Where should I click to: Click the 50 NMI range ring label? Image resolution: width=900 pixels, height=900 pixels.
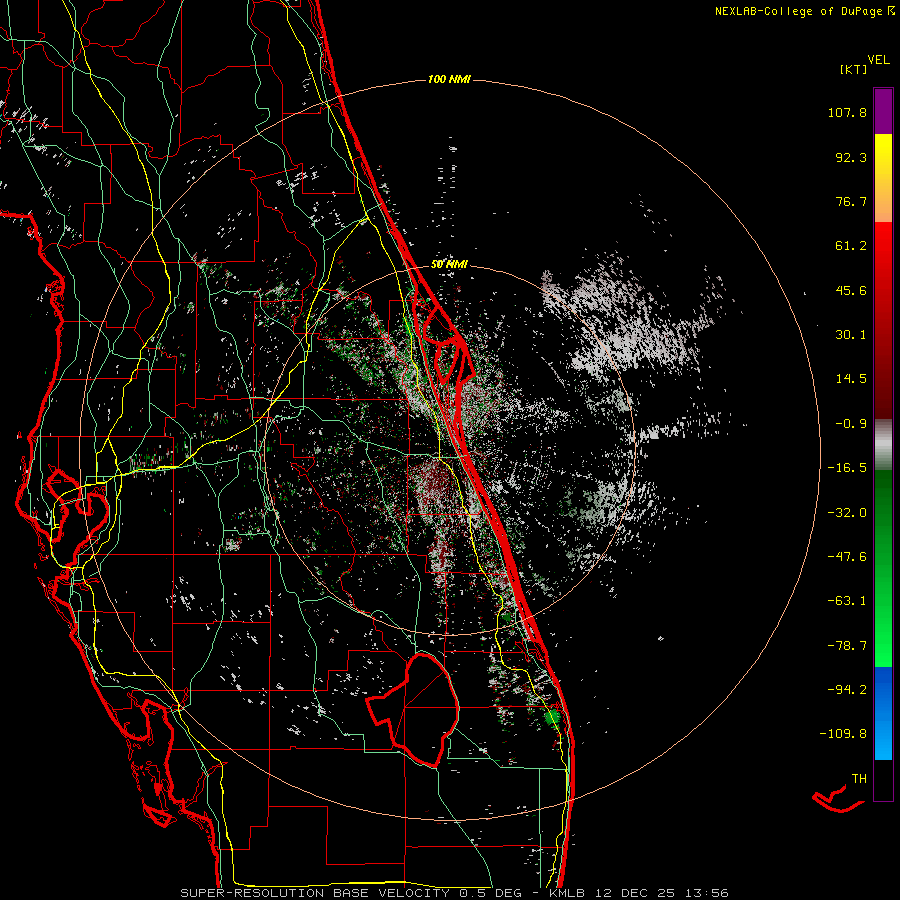(x=449, y=265)
